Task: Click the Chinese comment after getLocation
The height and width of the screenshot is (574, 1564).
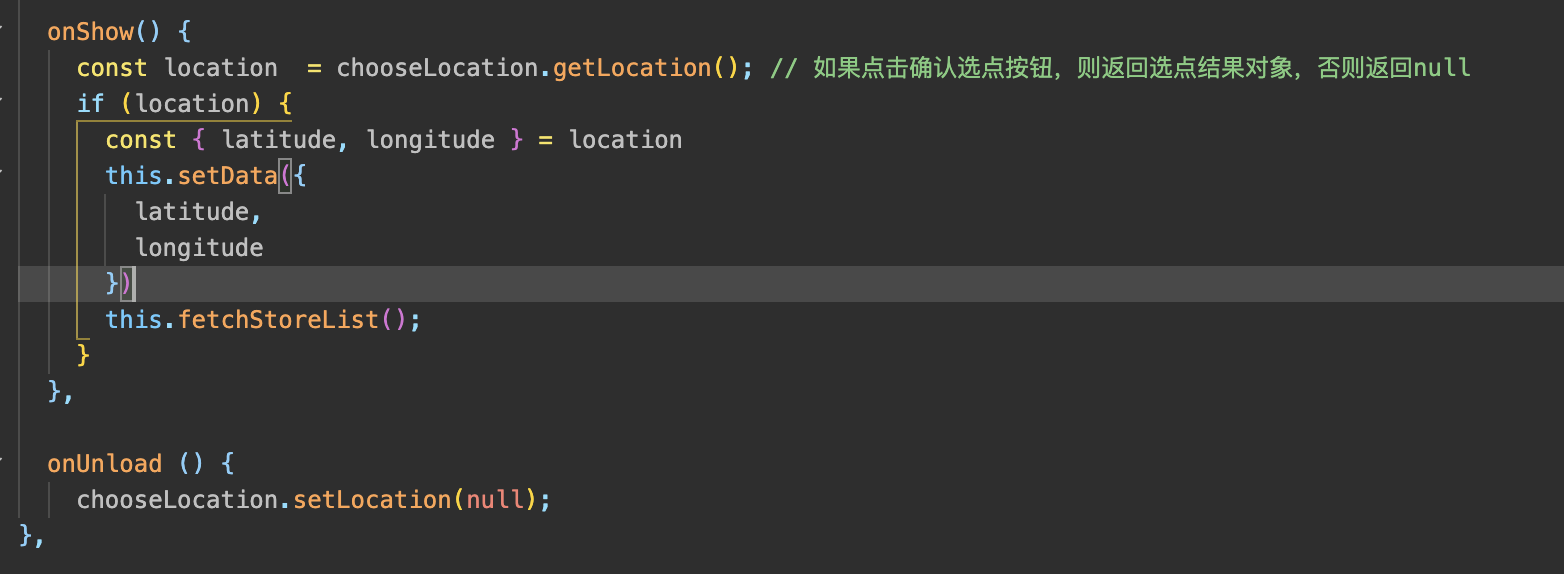Action: point(1120,68)
